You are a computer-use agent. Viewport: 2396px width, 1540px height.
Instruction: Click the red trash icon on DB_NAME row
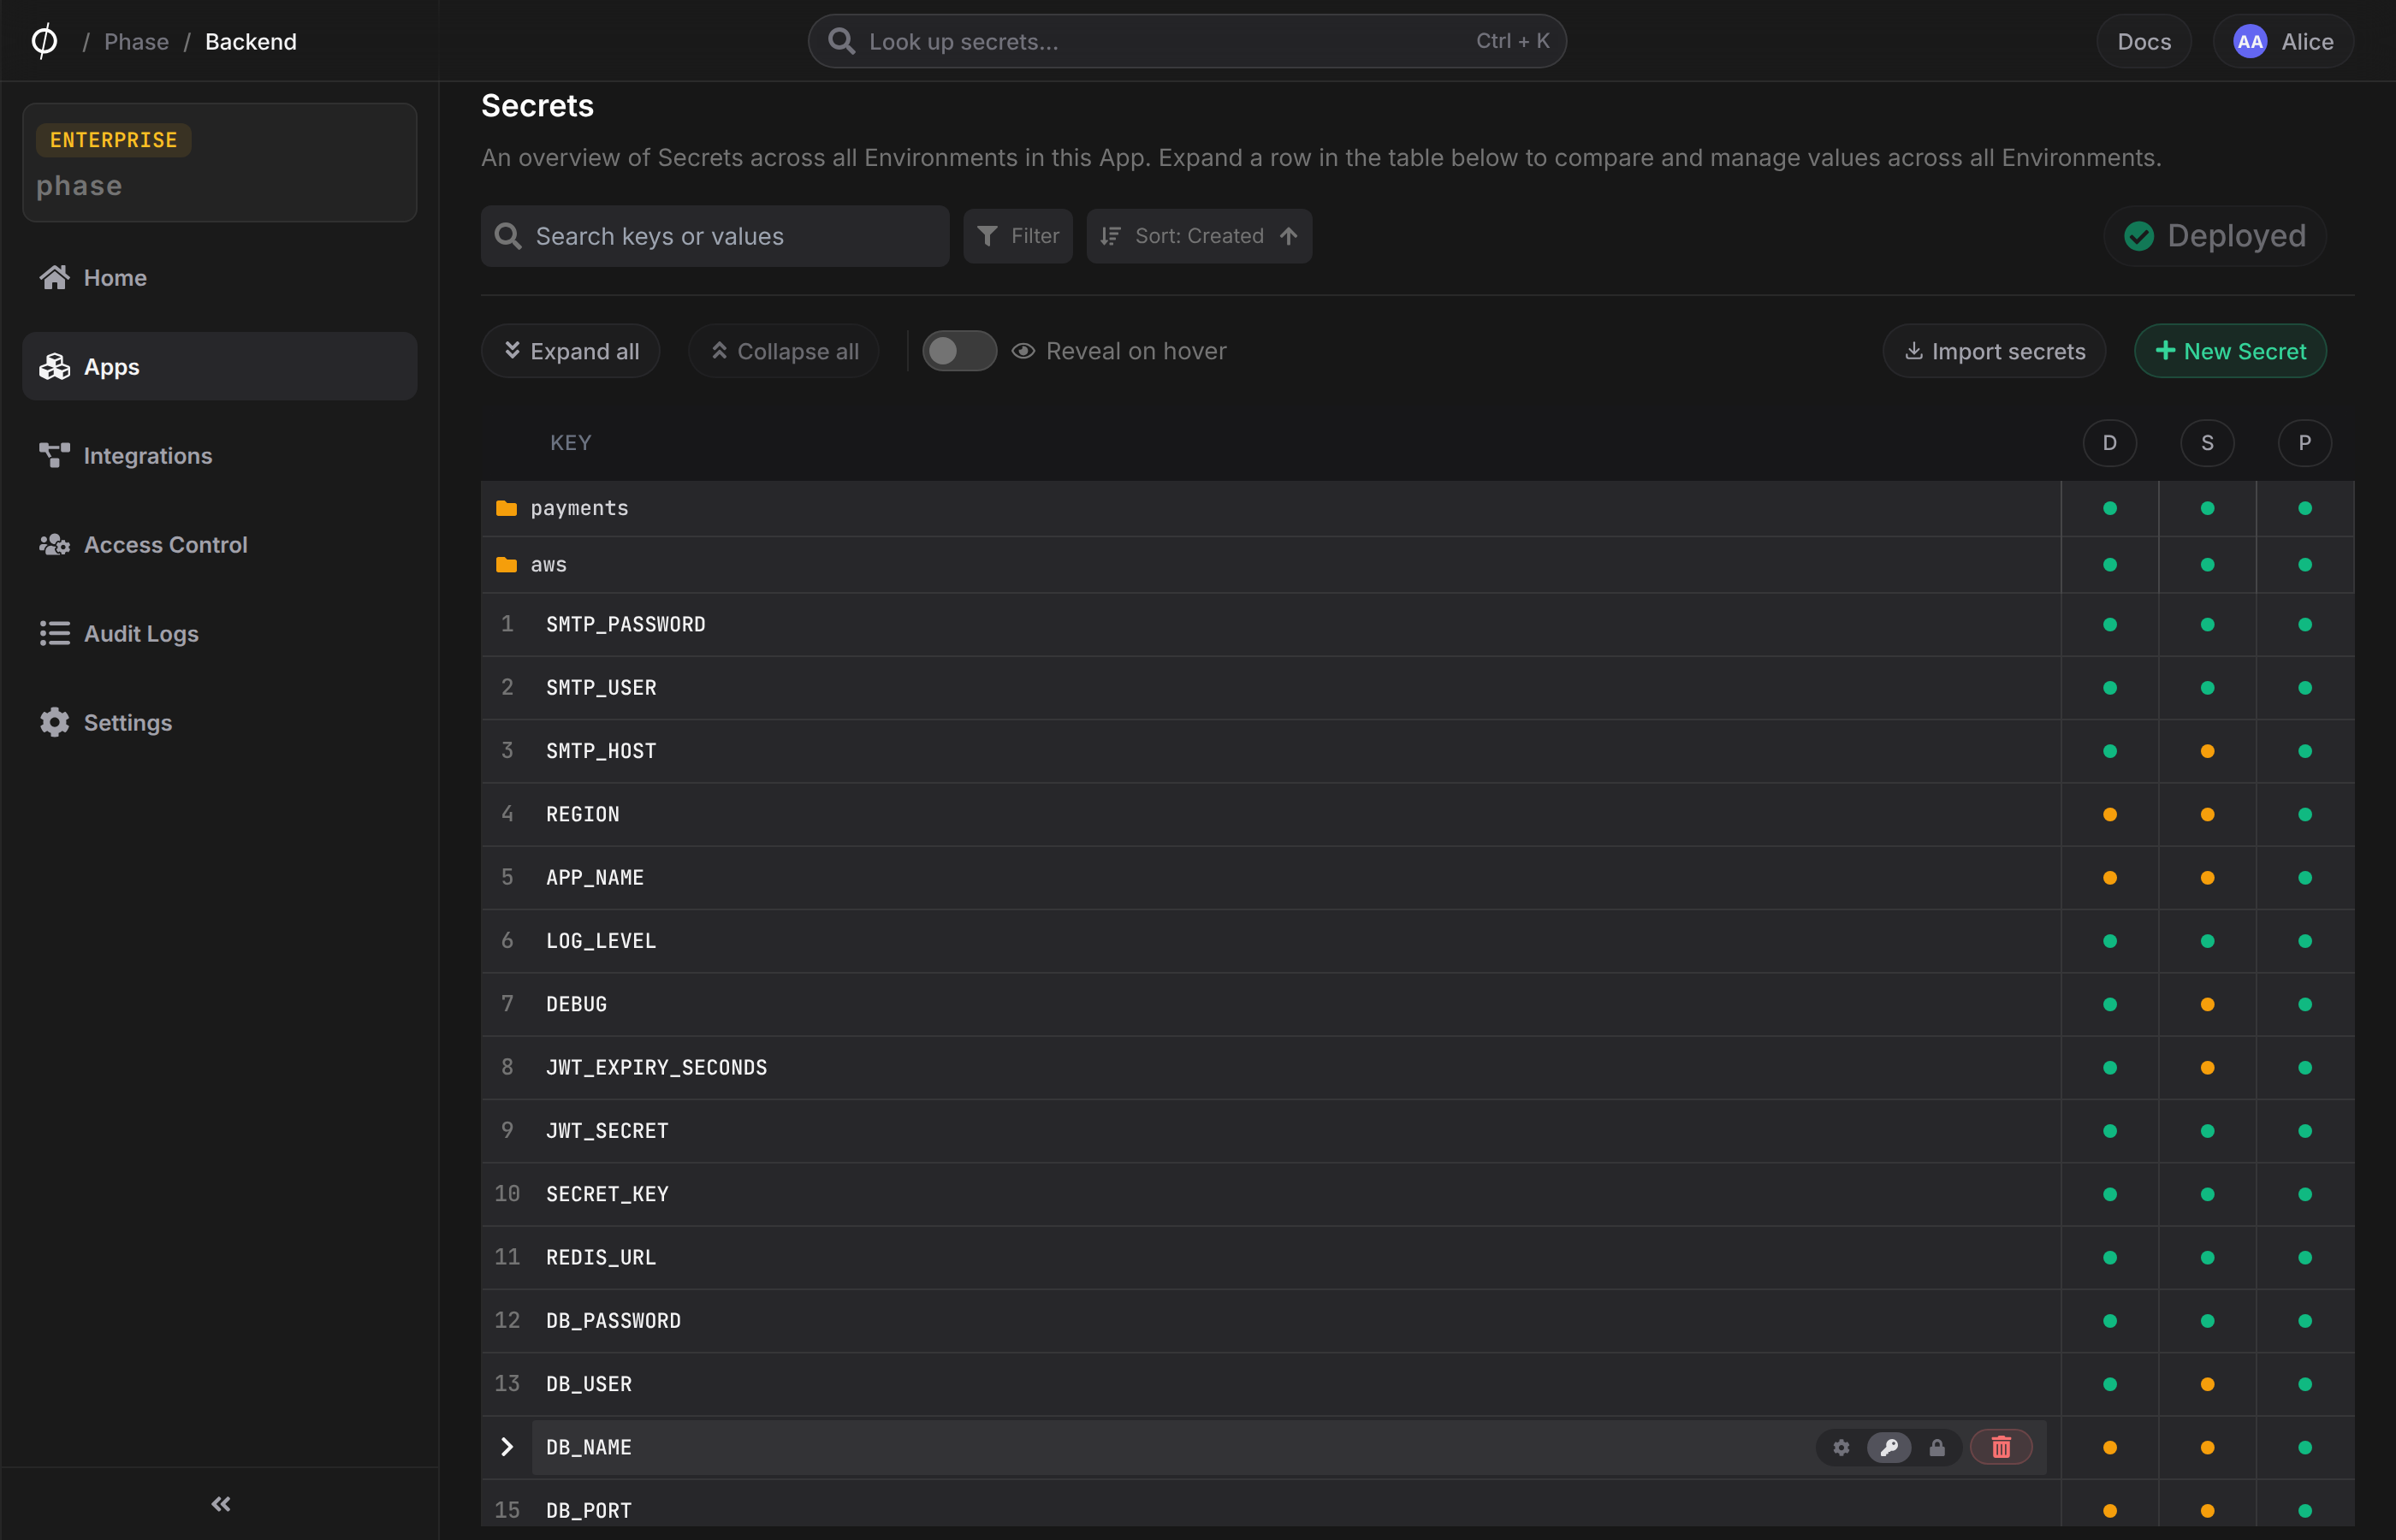pyautogui.click(x=2001, y=1447)
